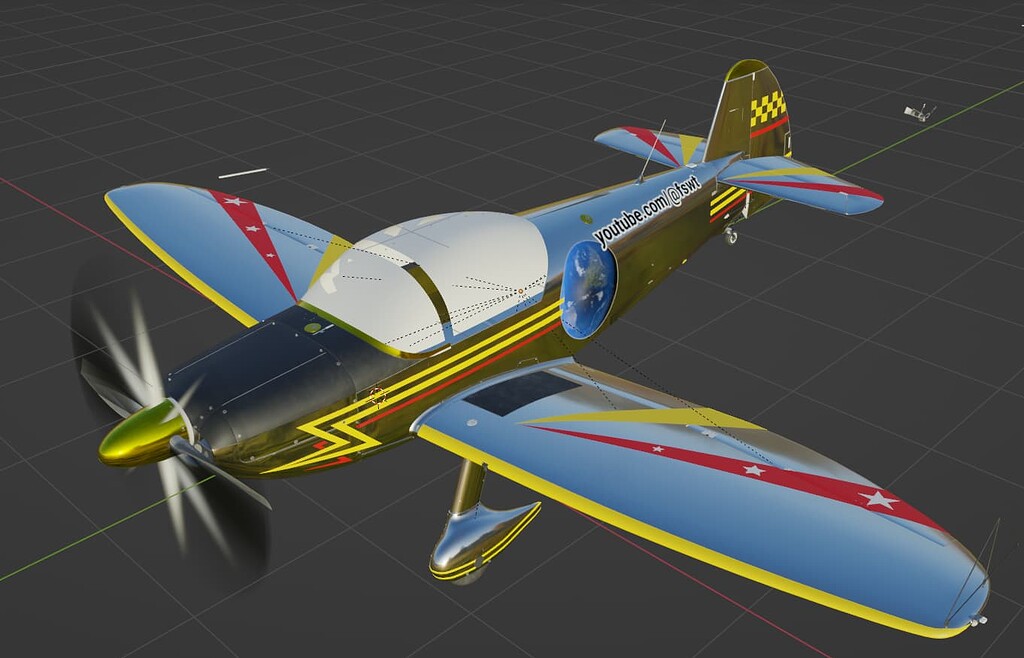Click the Earth globe decal on fuselage

point(583,288)
